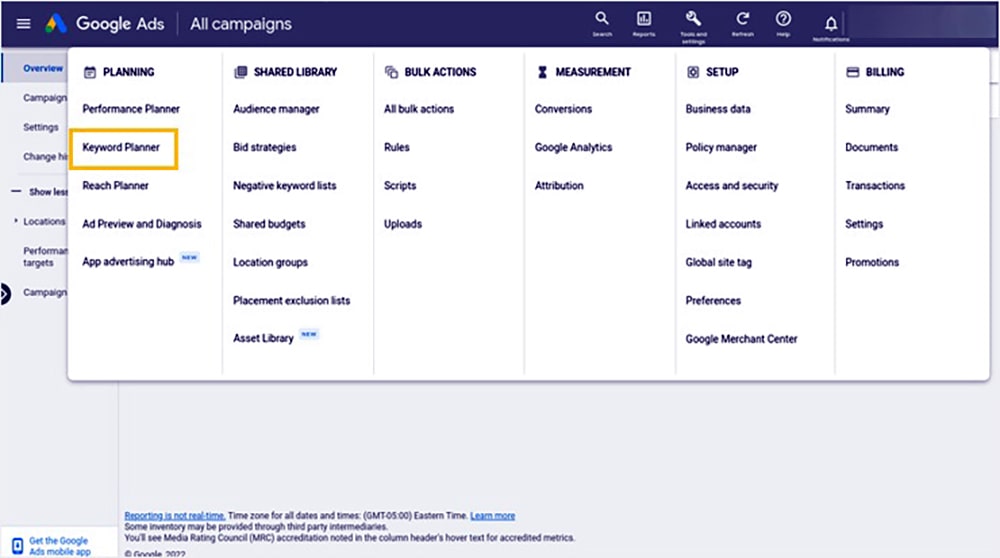The image size is (1000, 558).
Task: Open Audience manager
Action: click(x=276, y=109)
